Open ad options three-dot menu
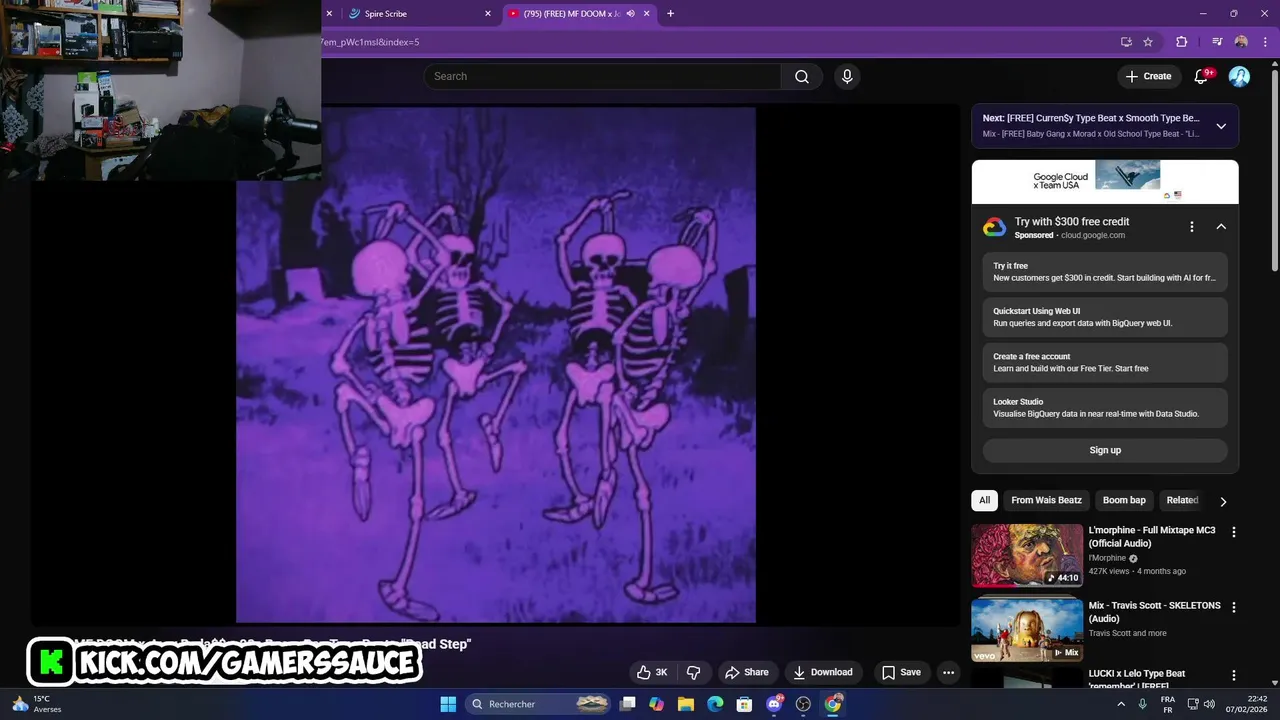This screenshot has width=1280, height=720. click(1191, 227)
